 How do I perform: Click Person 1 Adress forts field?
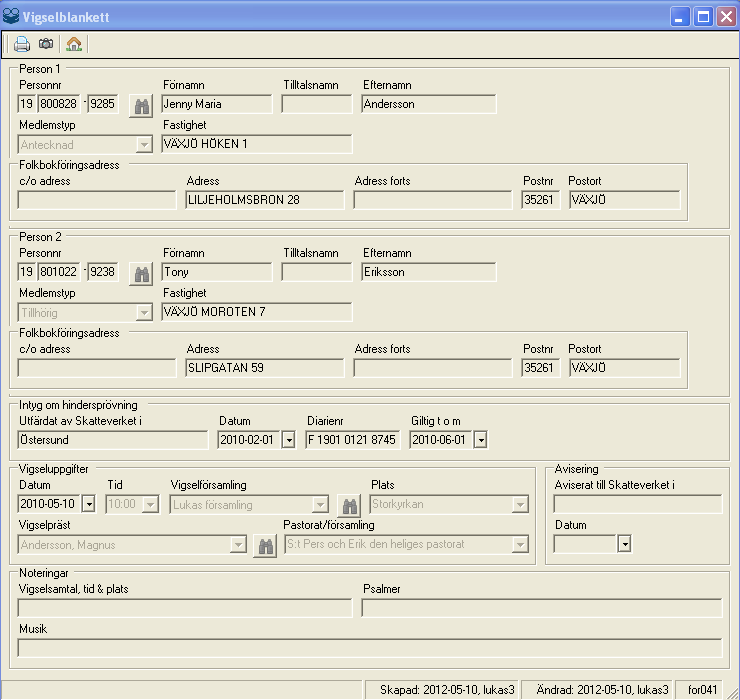pos(433,200)
